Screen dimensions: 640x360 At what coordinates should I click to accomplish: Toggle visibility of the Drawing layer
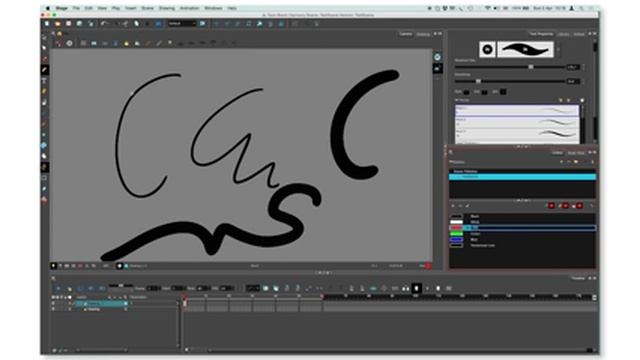tap(53, 309)
